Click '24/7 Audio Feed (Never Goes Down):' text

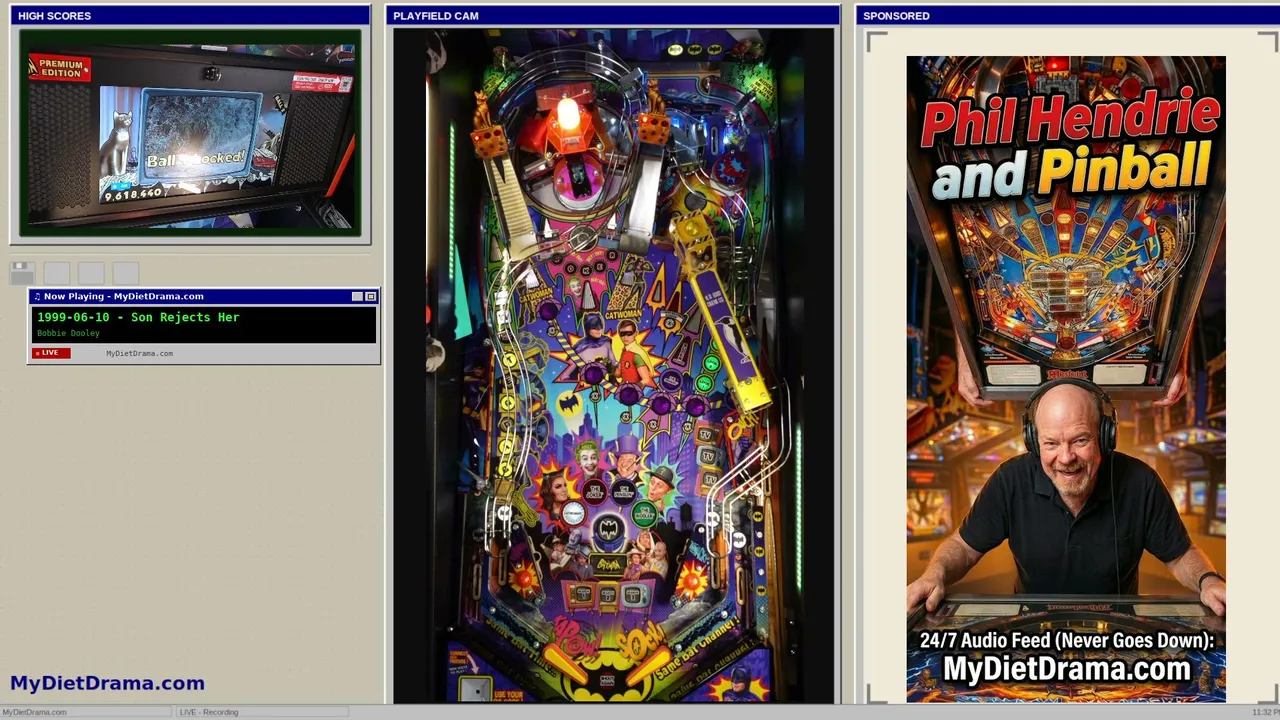click(x=1067, y=641)
